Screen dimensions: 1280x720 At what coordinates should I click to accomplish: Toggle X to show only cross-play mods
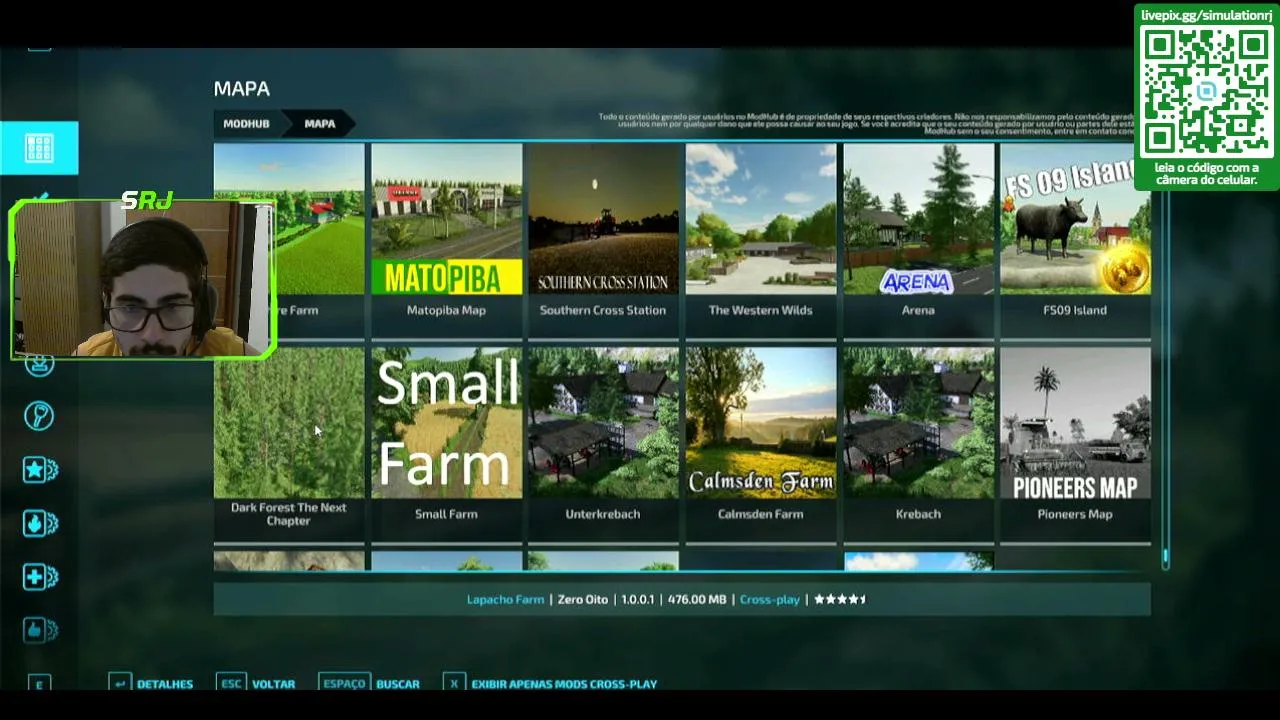pos(454,684)
